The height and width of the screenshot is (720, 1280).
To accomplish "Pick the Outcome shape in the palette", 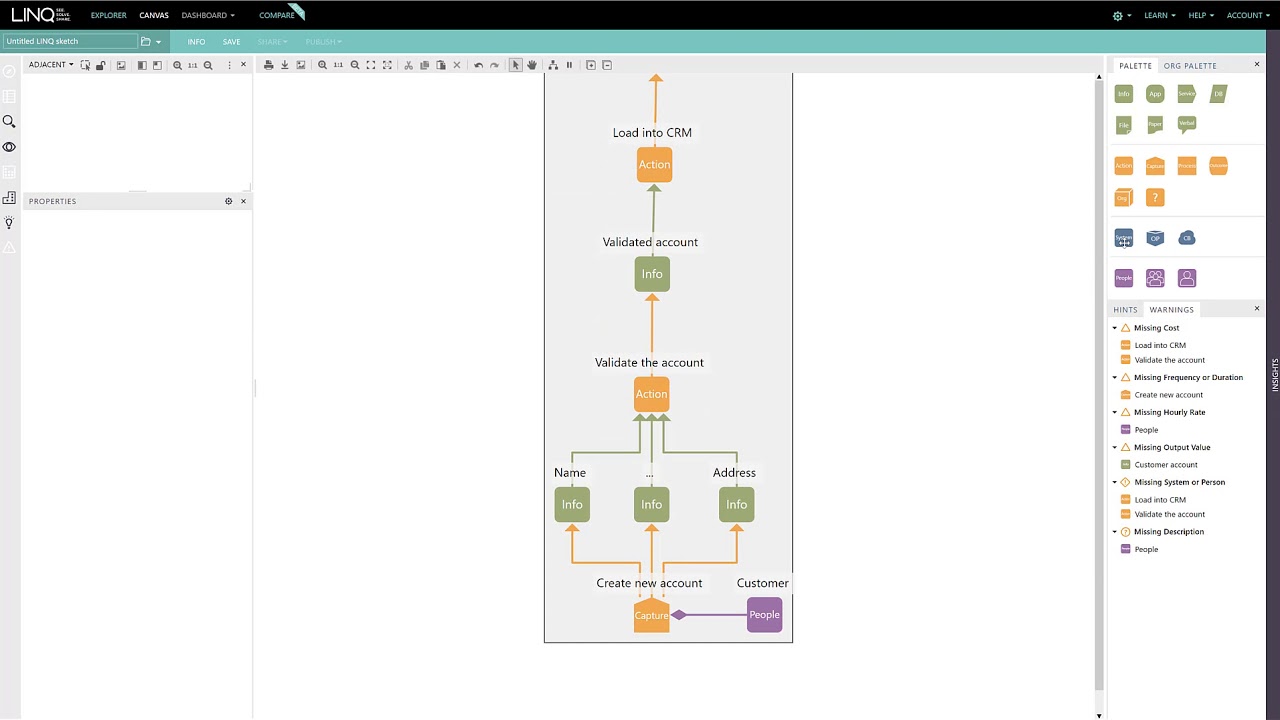I will [1218, 166].
